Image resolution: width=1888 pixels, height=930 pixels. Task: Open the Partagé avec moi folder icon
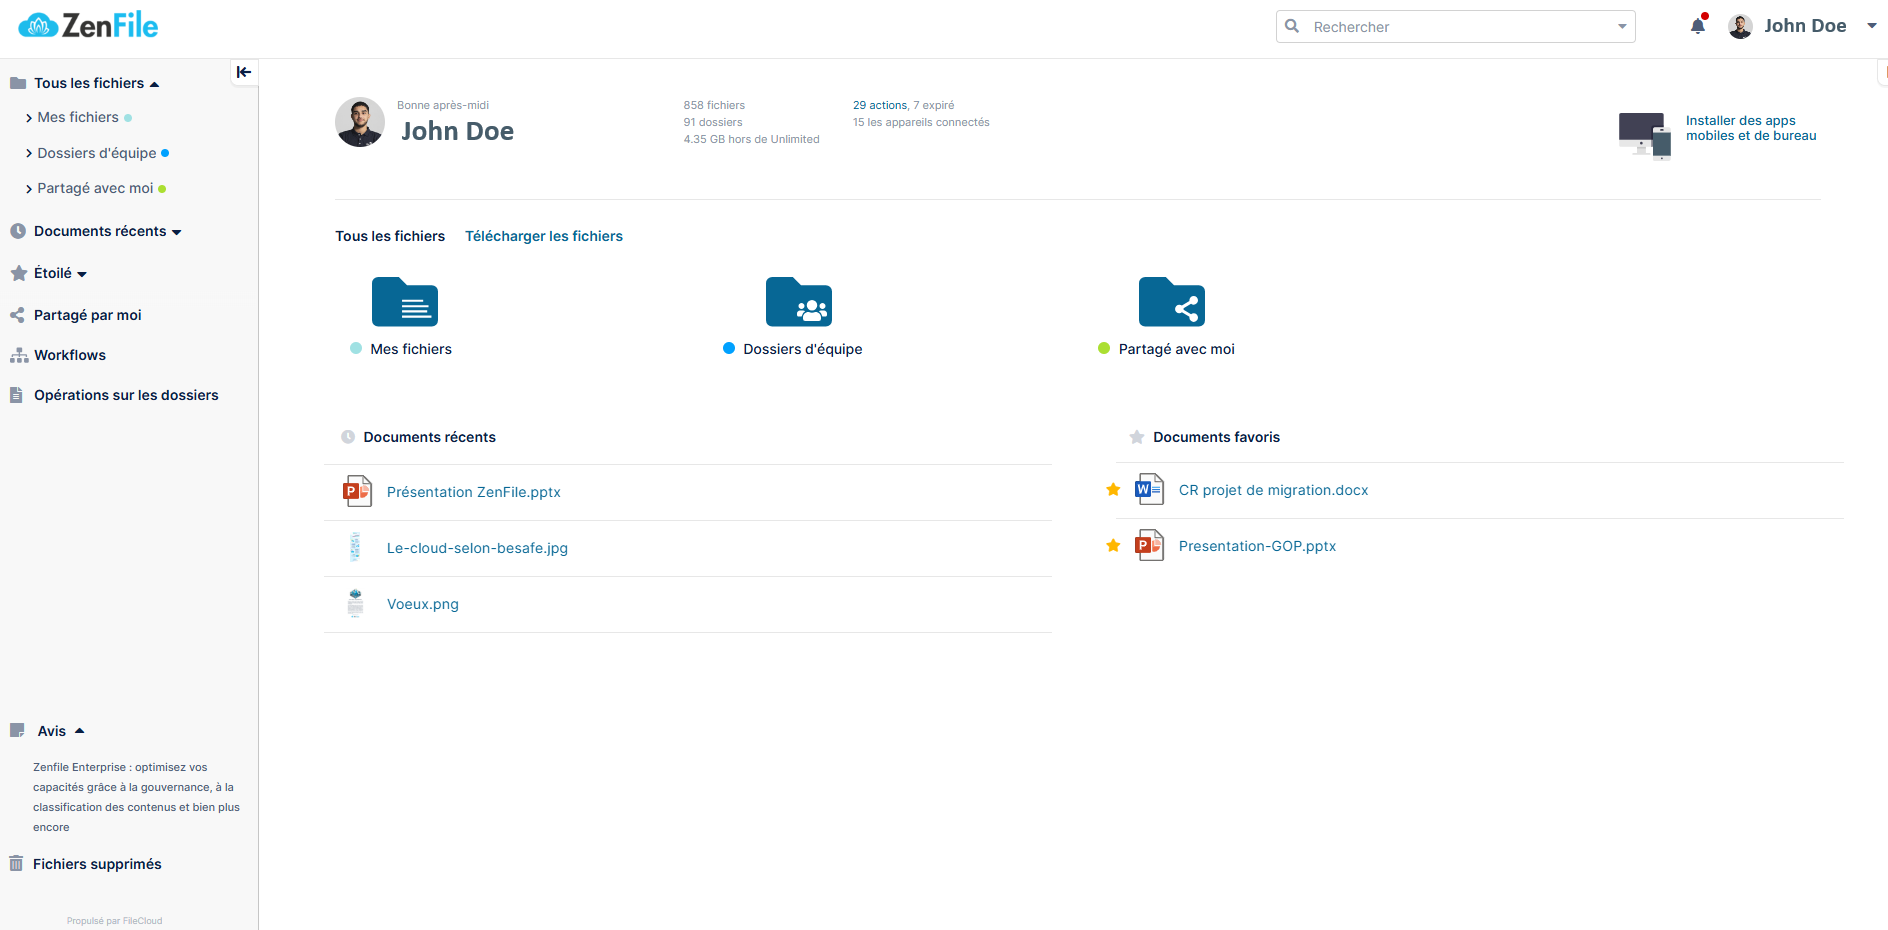(1172, 302)
